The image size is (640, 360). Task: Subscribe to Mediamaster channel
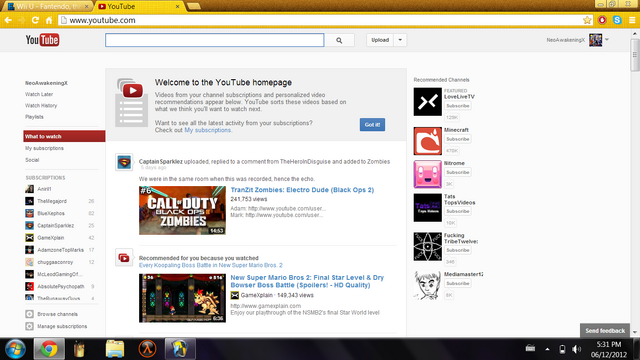458,283
